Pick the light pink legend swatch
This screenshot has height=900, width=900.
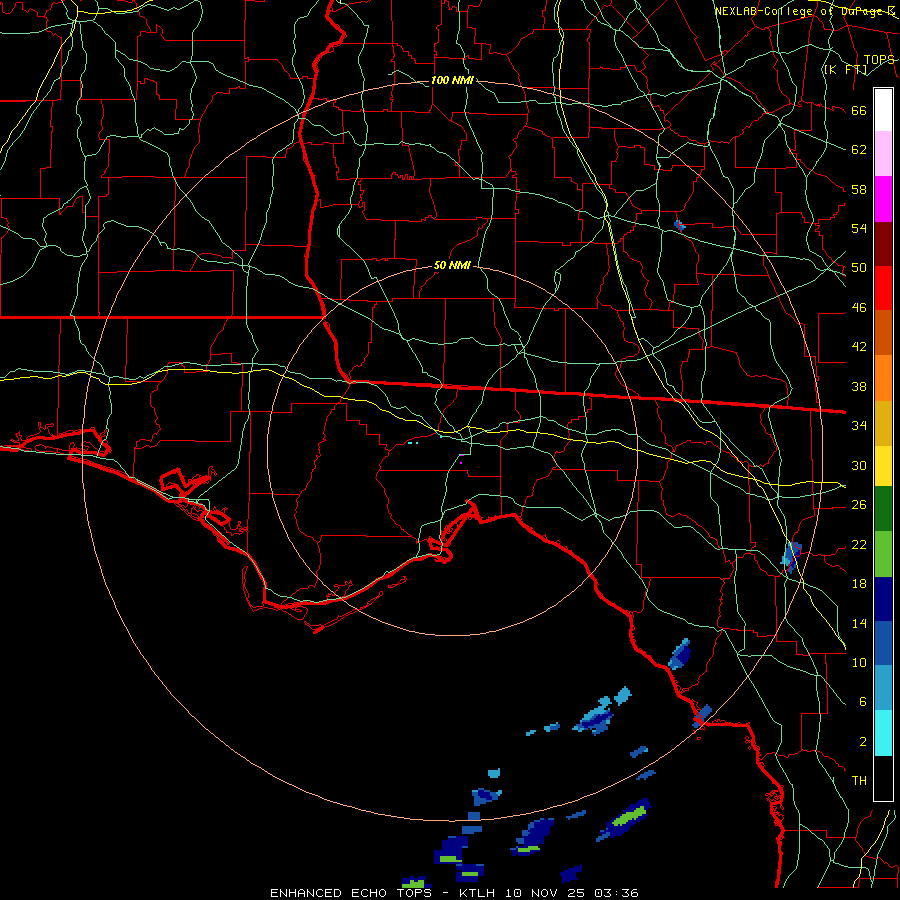pyautogui.click(x=883, y=154)
